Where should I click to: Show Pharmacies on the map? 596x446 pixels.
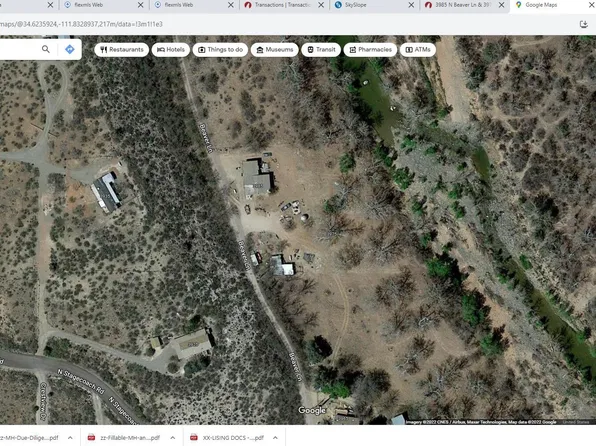(x=370, y=50)
